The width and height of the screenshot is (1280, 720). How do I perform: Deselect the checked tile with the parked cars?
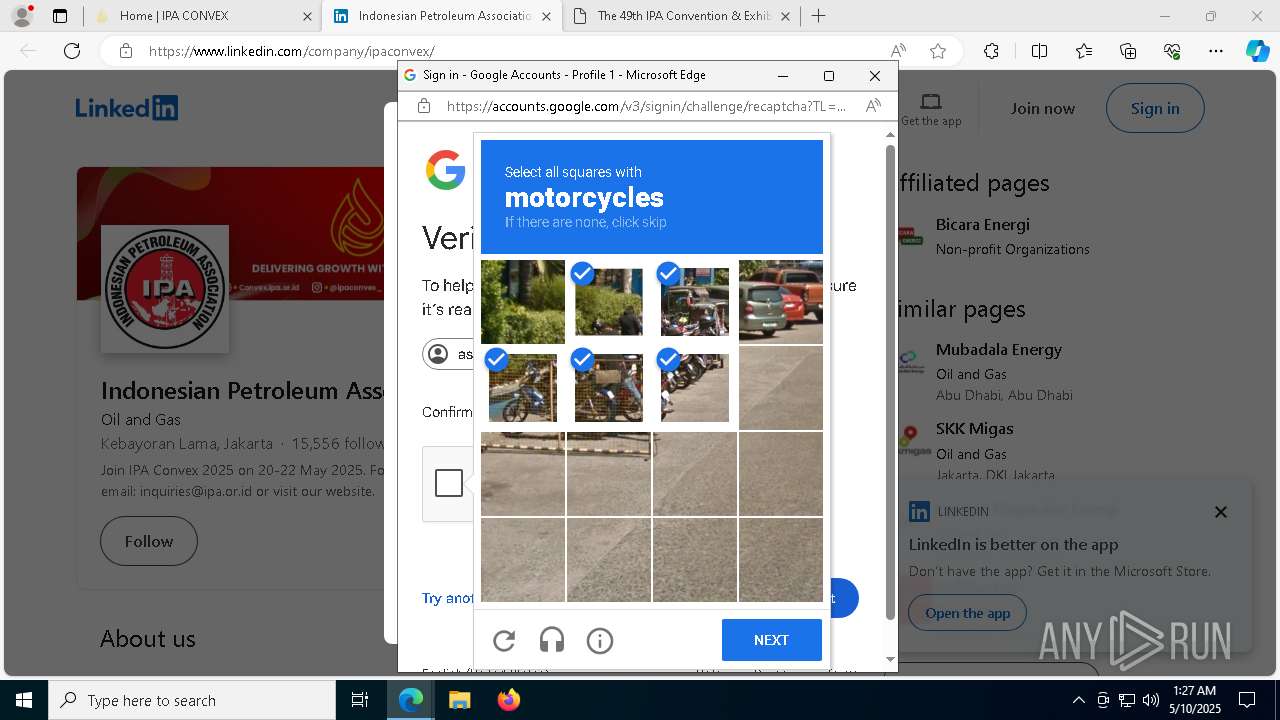click(695, 302)
